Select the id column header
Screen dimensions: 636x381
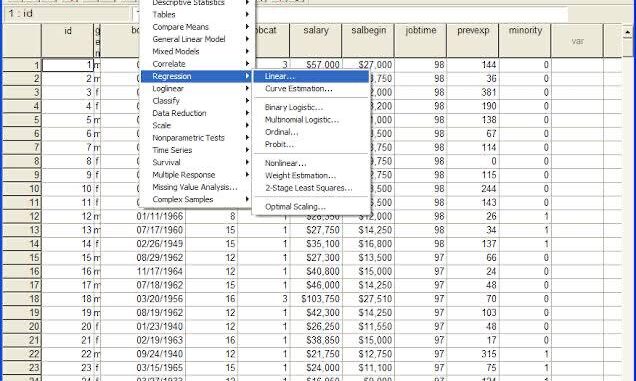[68, 40]
